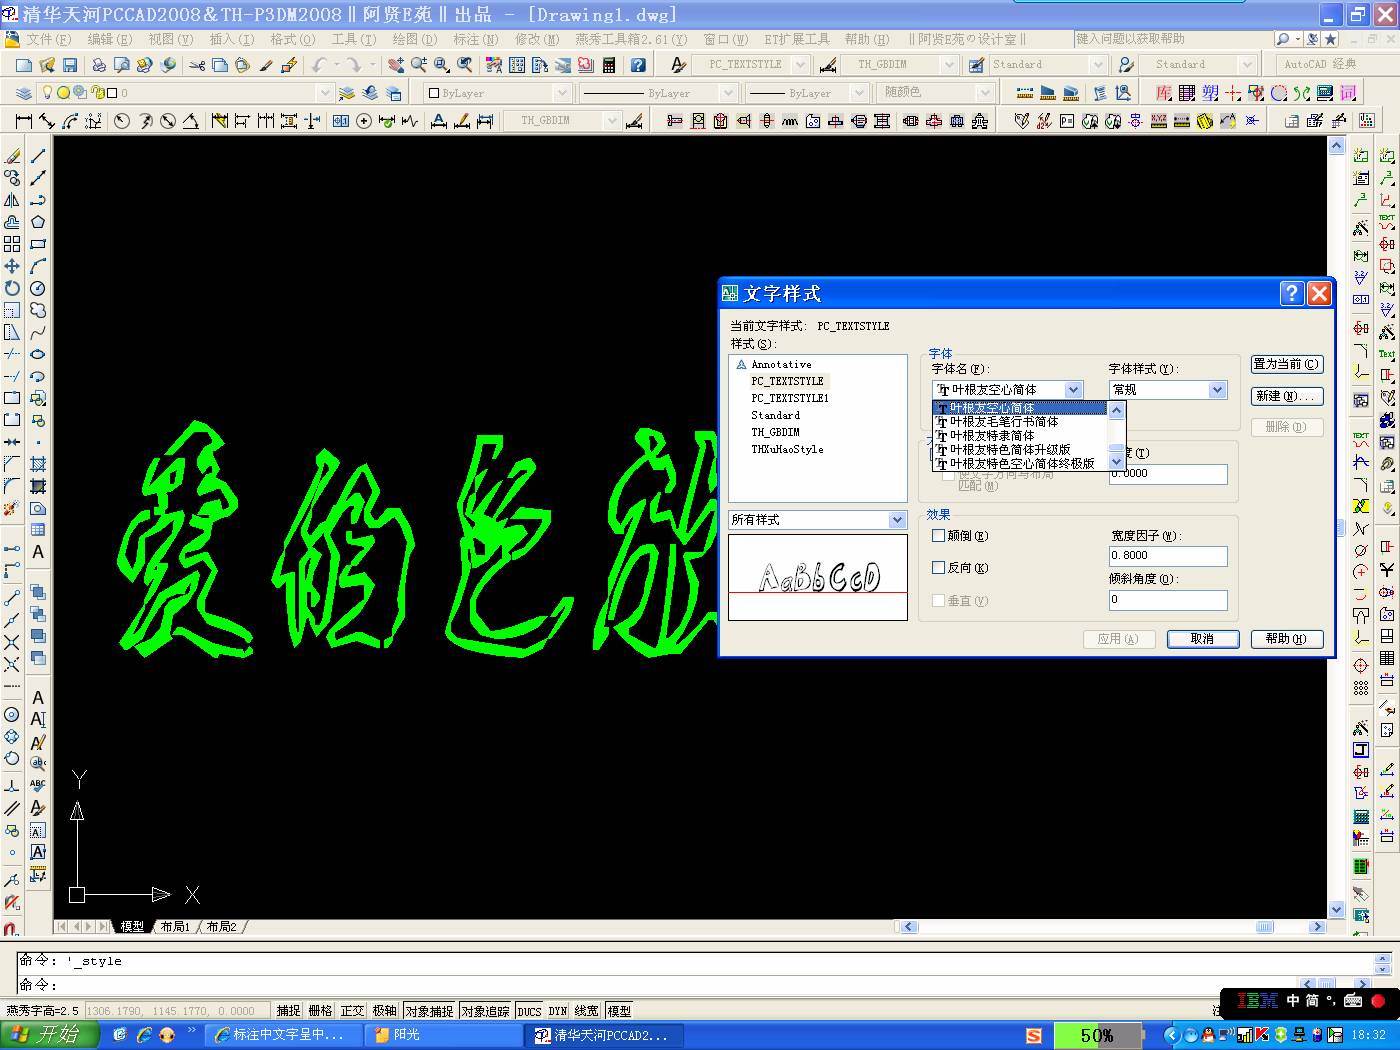Toggle 对象捕捉 object snap in status bar
The image size is (1400, 1050).
click(x=429, y=1011)
